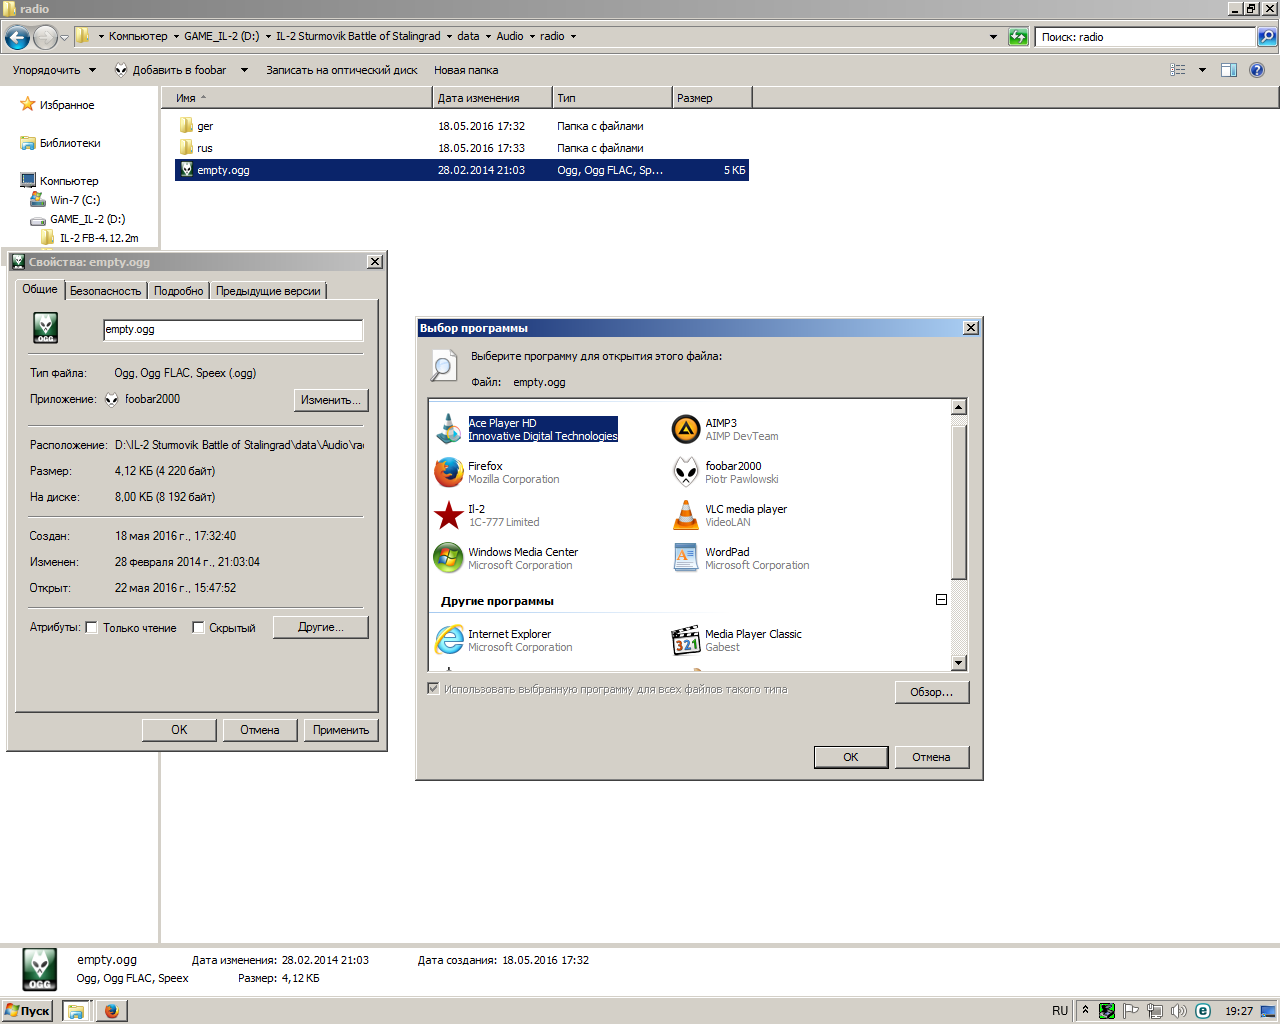
Task: Switch to the Общие tab
Action: tap(40, 289)
